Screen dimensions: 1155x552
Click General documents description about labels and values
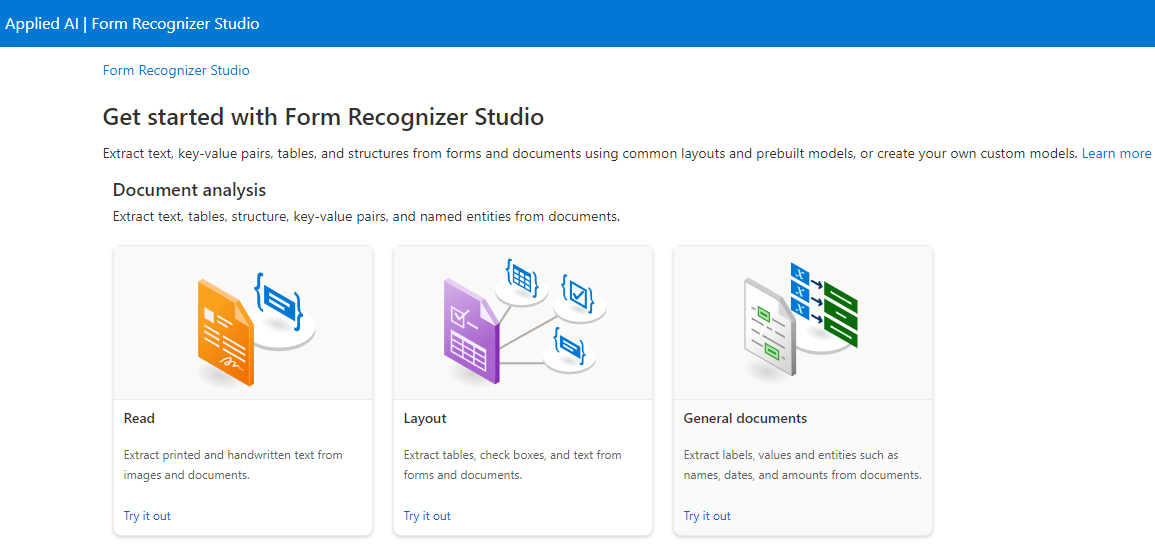point(803,465)
